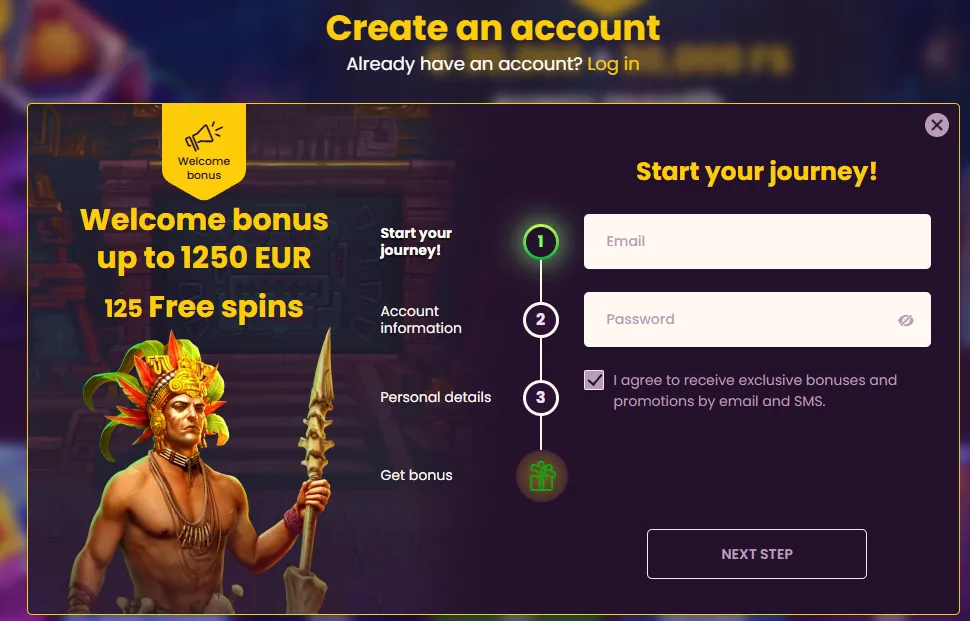This screenshot has width=970, height=621.
Task: Click the Account information step label
Action: click(x=421, y=320)
